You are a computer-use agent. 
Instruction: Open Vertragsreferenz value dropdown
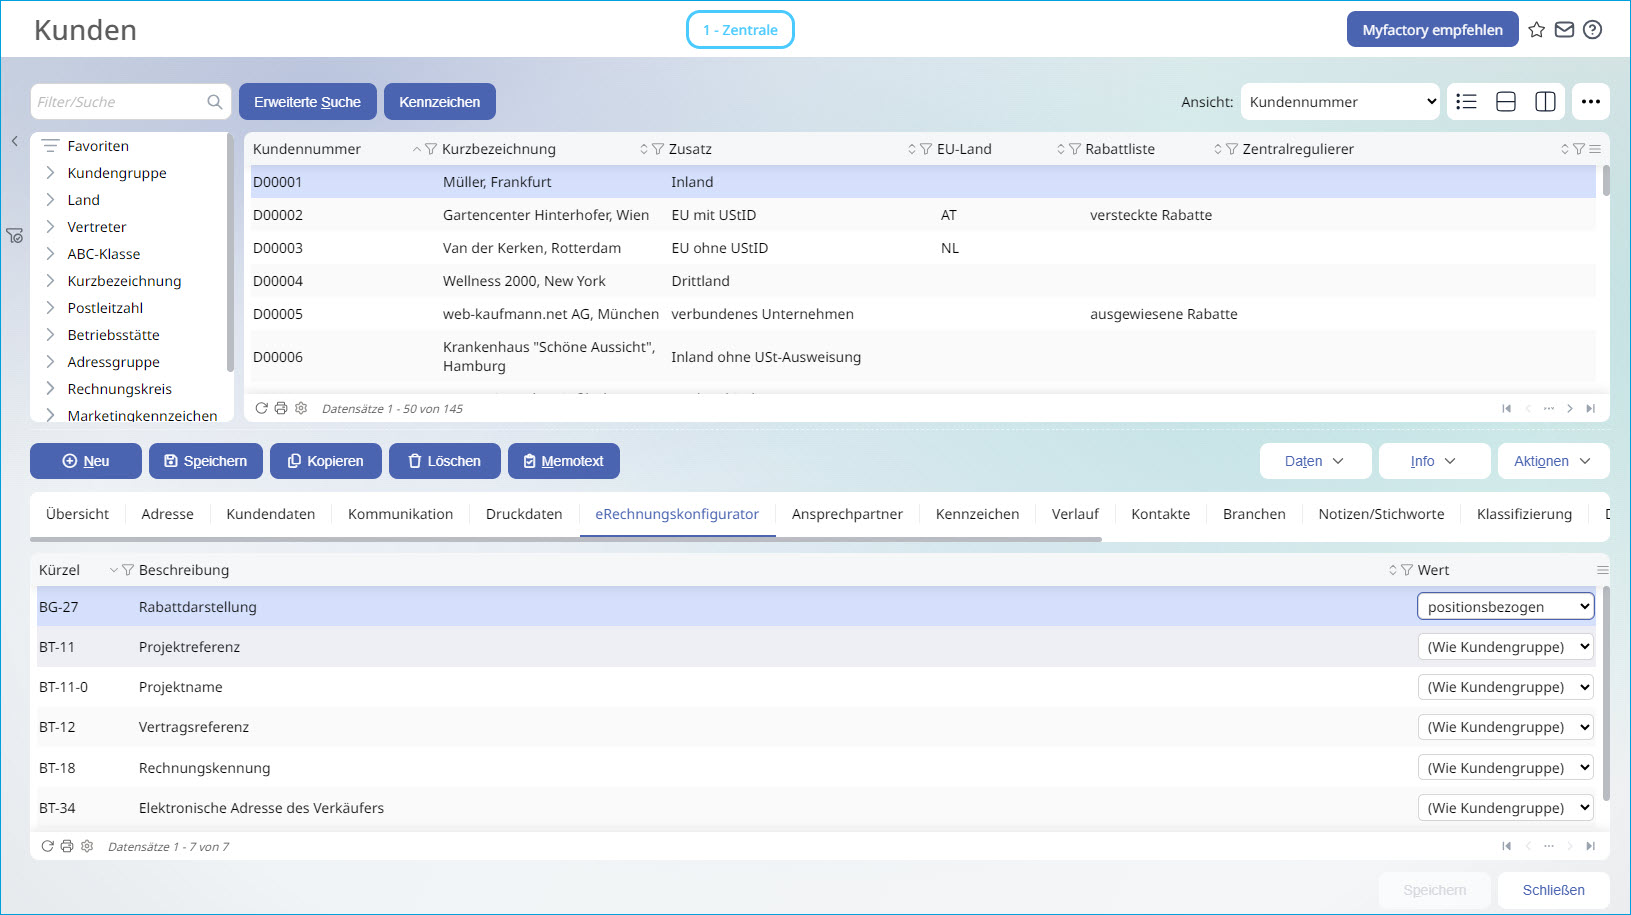coord(1506,727)
